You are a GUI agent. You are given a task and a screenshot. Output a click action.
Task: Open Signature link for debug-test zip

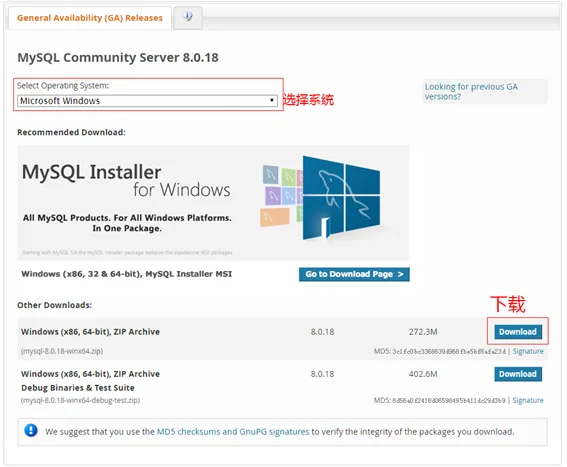click(x=528, y=400)
